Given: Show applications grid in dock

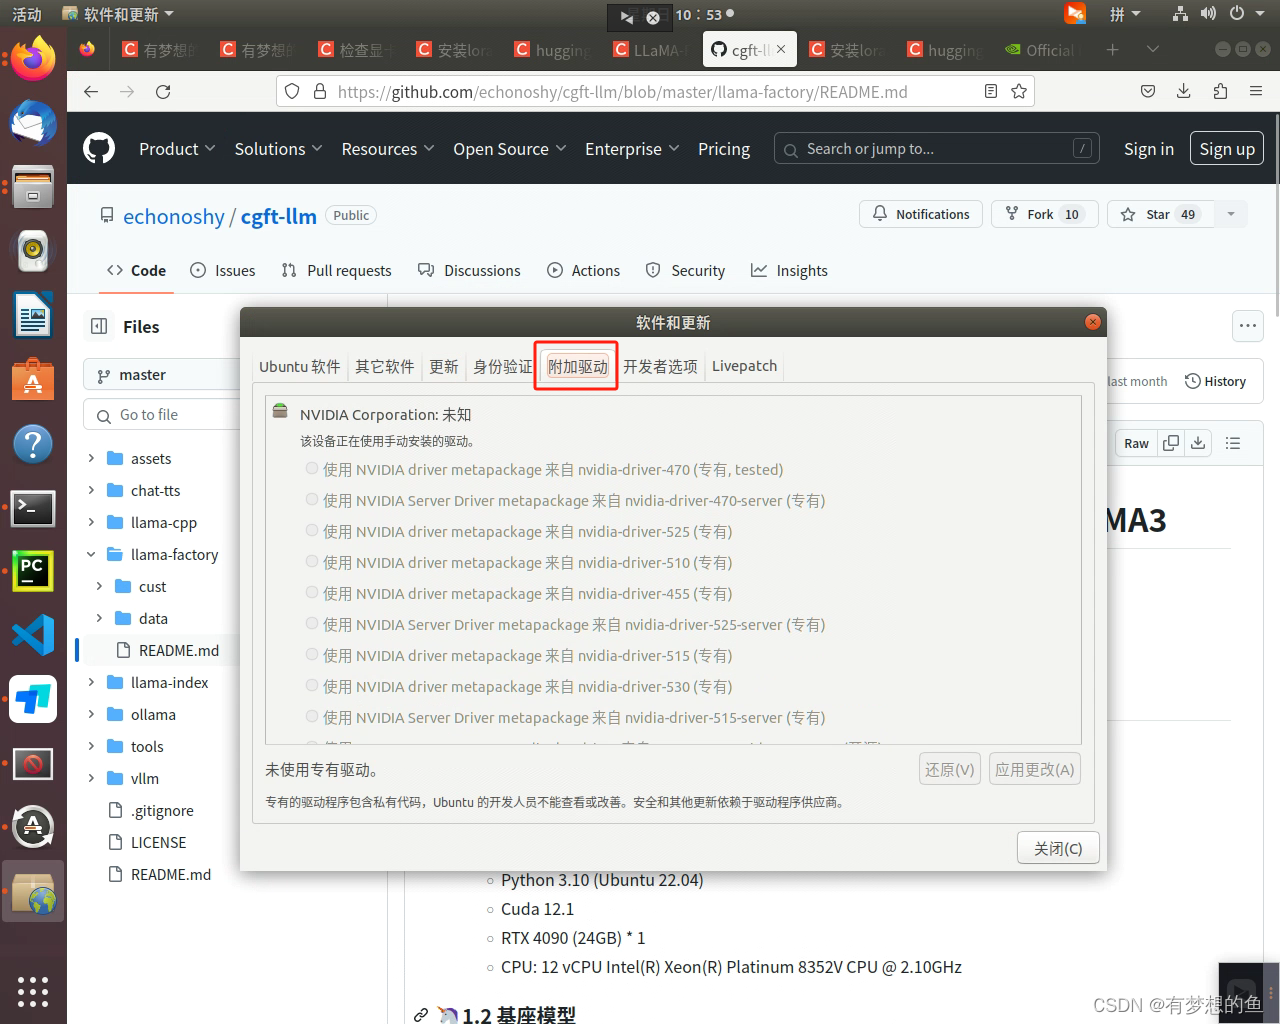Looking at the screenshot, I should tap(33, 991).
